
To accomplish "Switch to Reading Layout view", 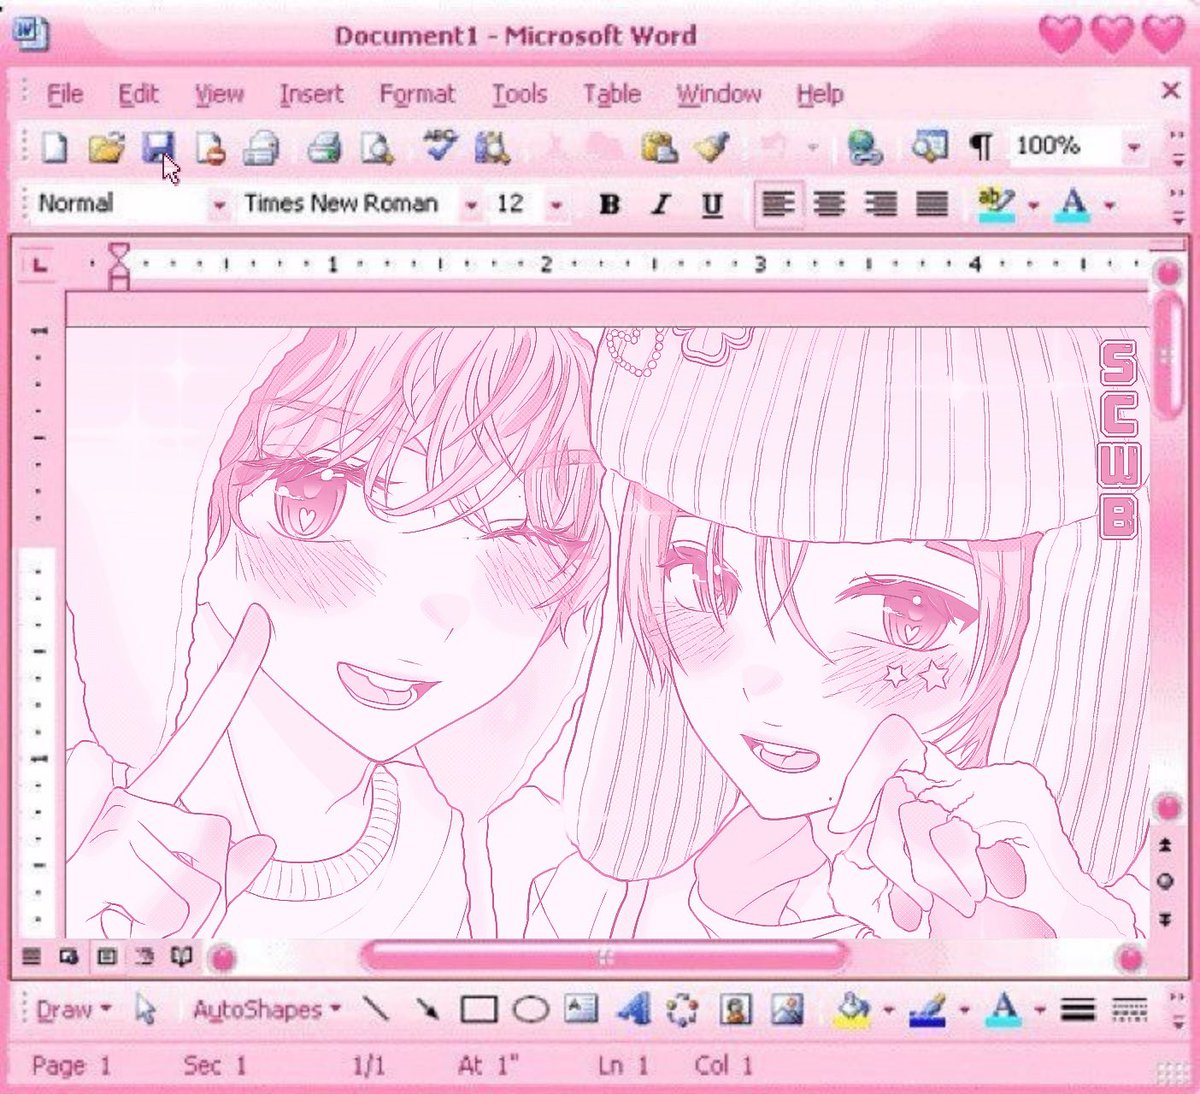I will (181, 957).
